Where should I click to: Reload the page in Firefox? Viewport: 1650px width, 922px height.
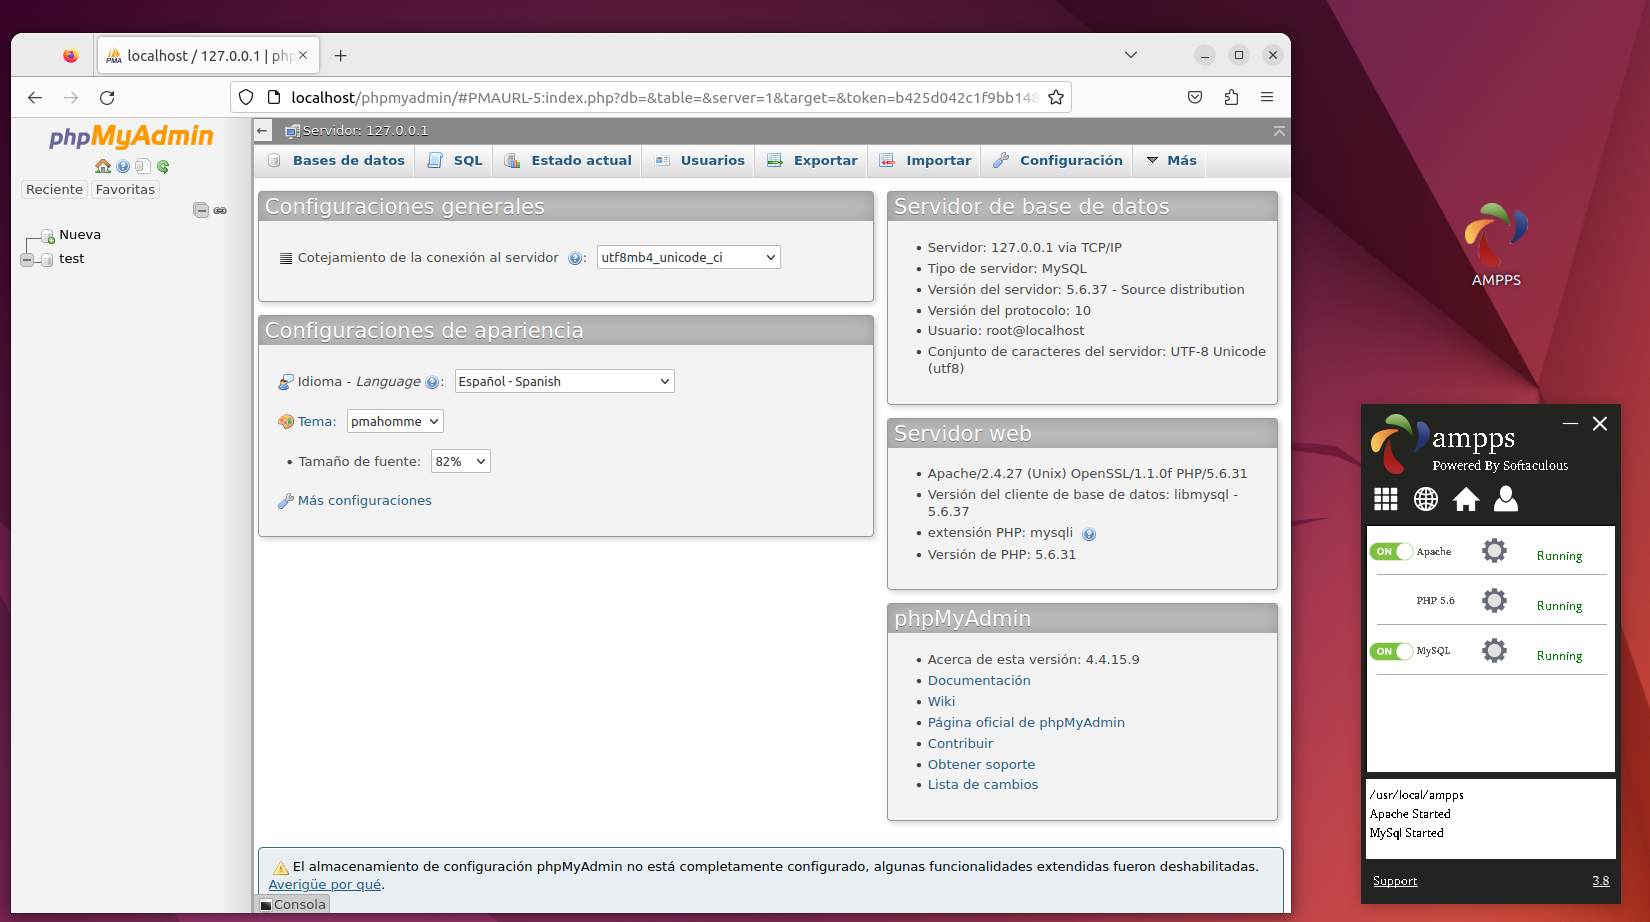point(107,97)
